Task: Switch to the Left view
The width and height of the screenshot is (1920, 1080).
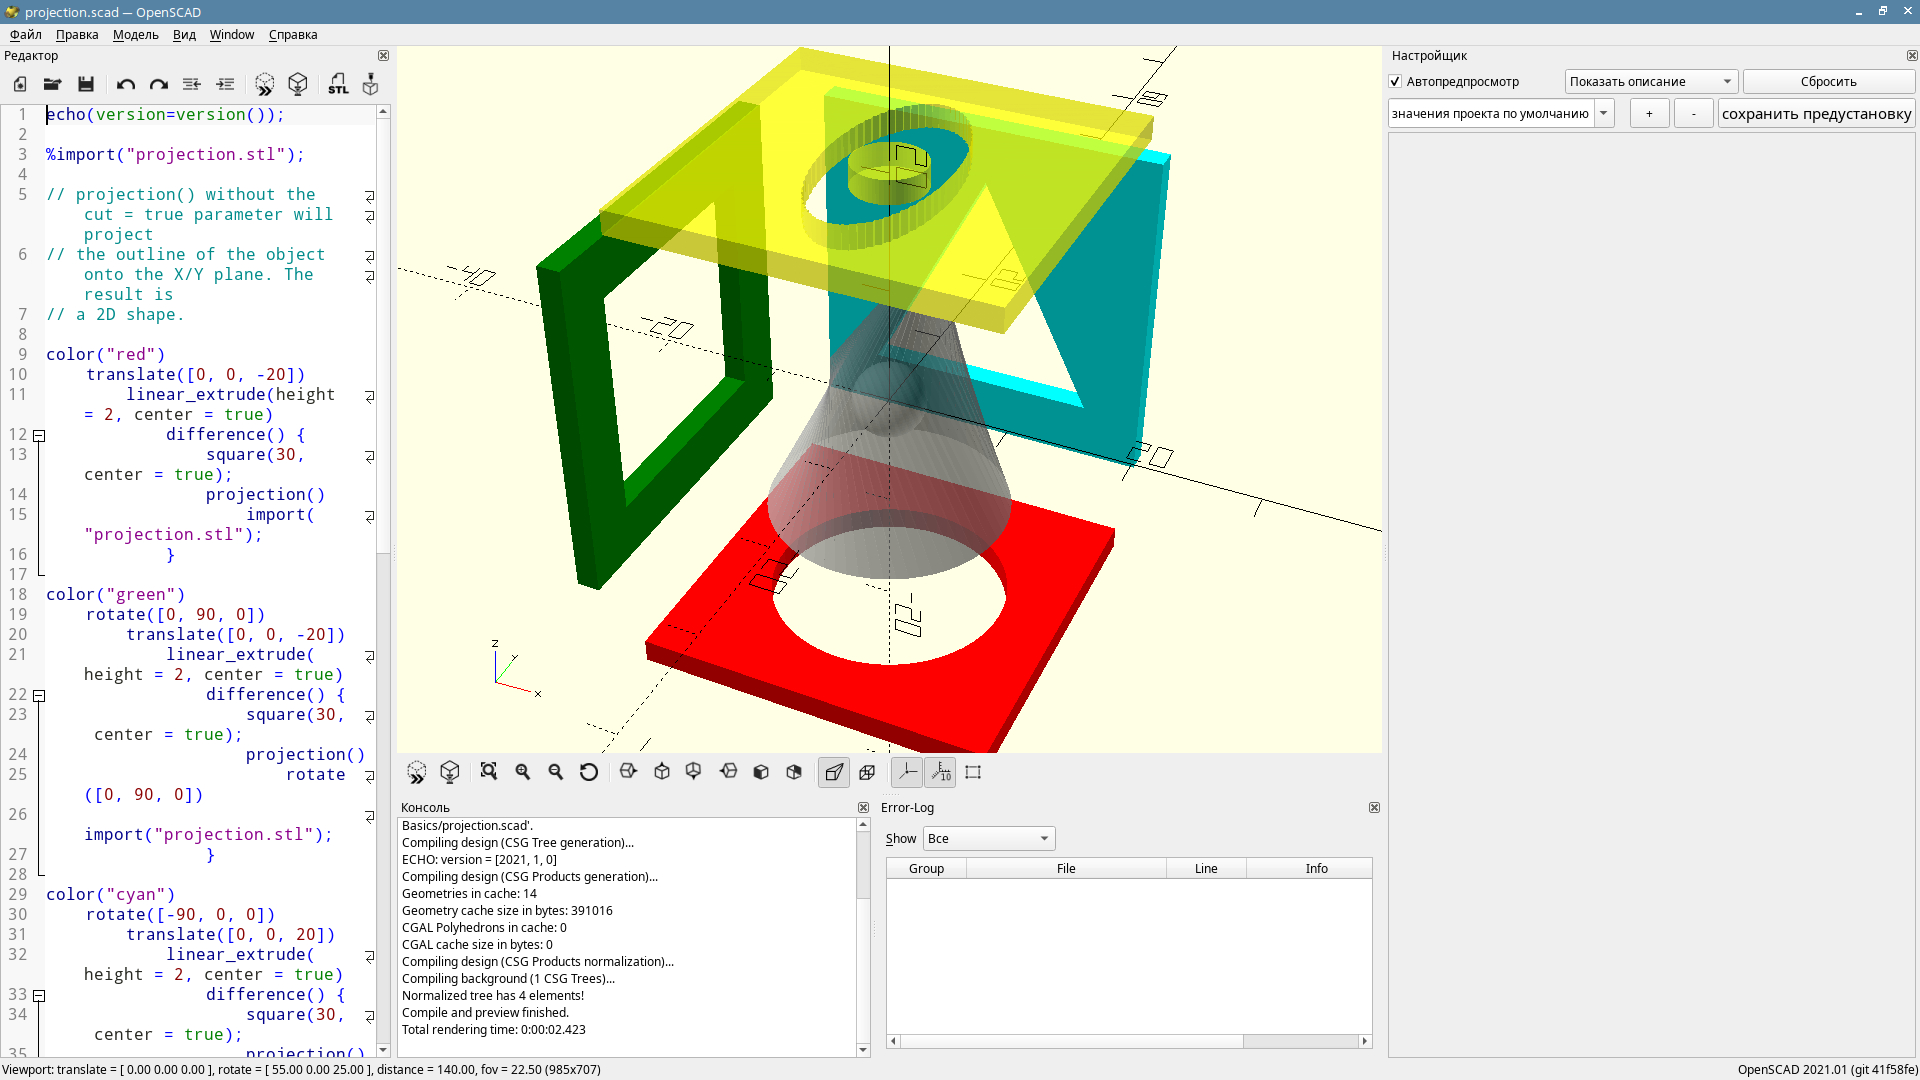Action: (x=728, y=772)
